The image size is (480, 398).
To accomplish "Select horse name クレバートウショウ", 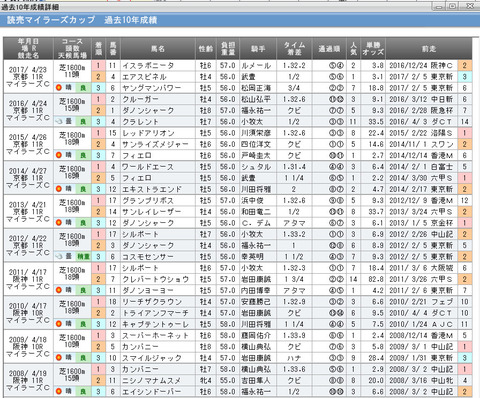I will click(155, 279).
